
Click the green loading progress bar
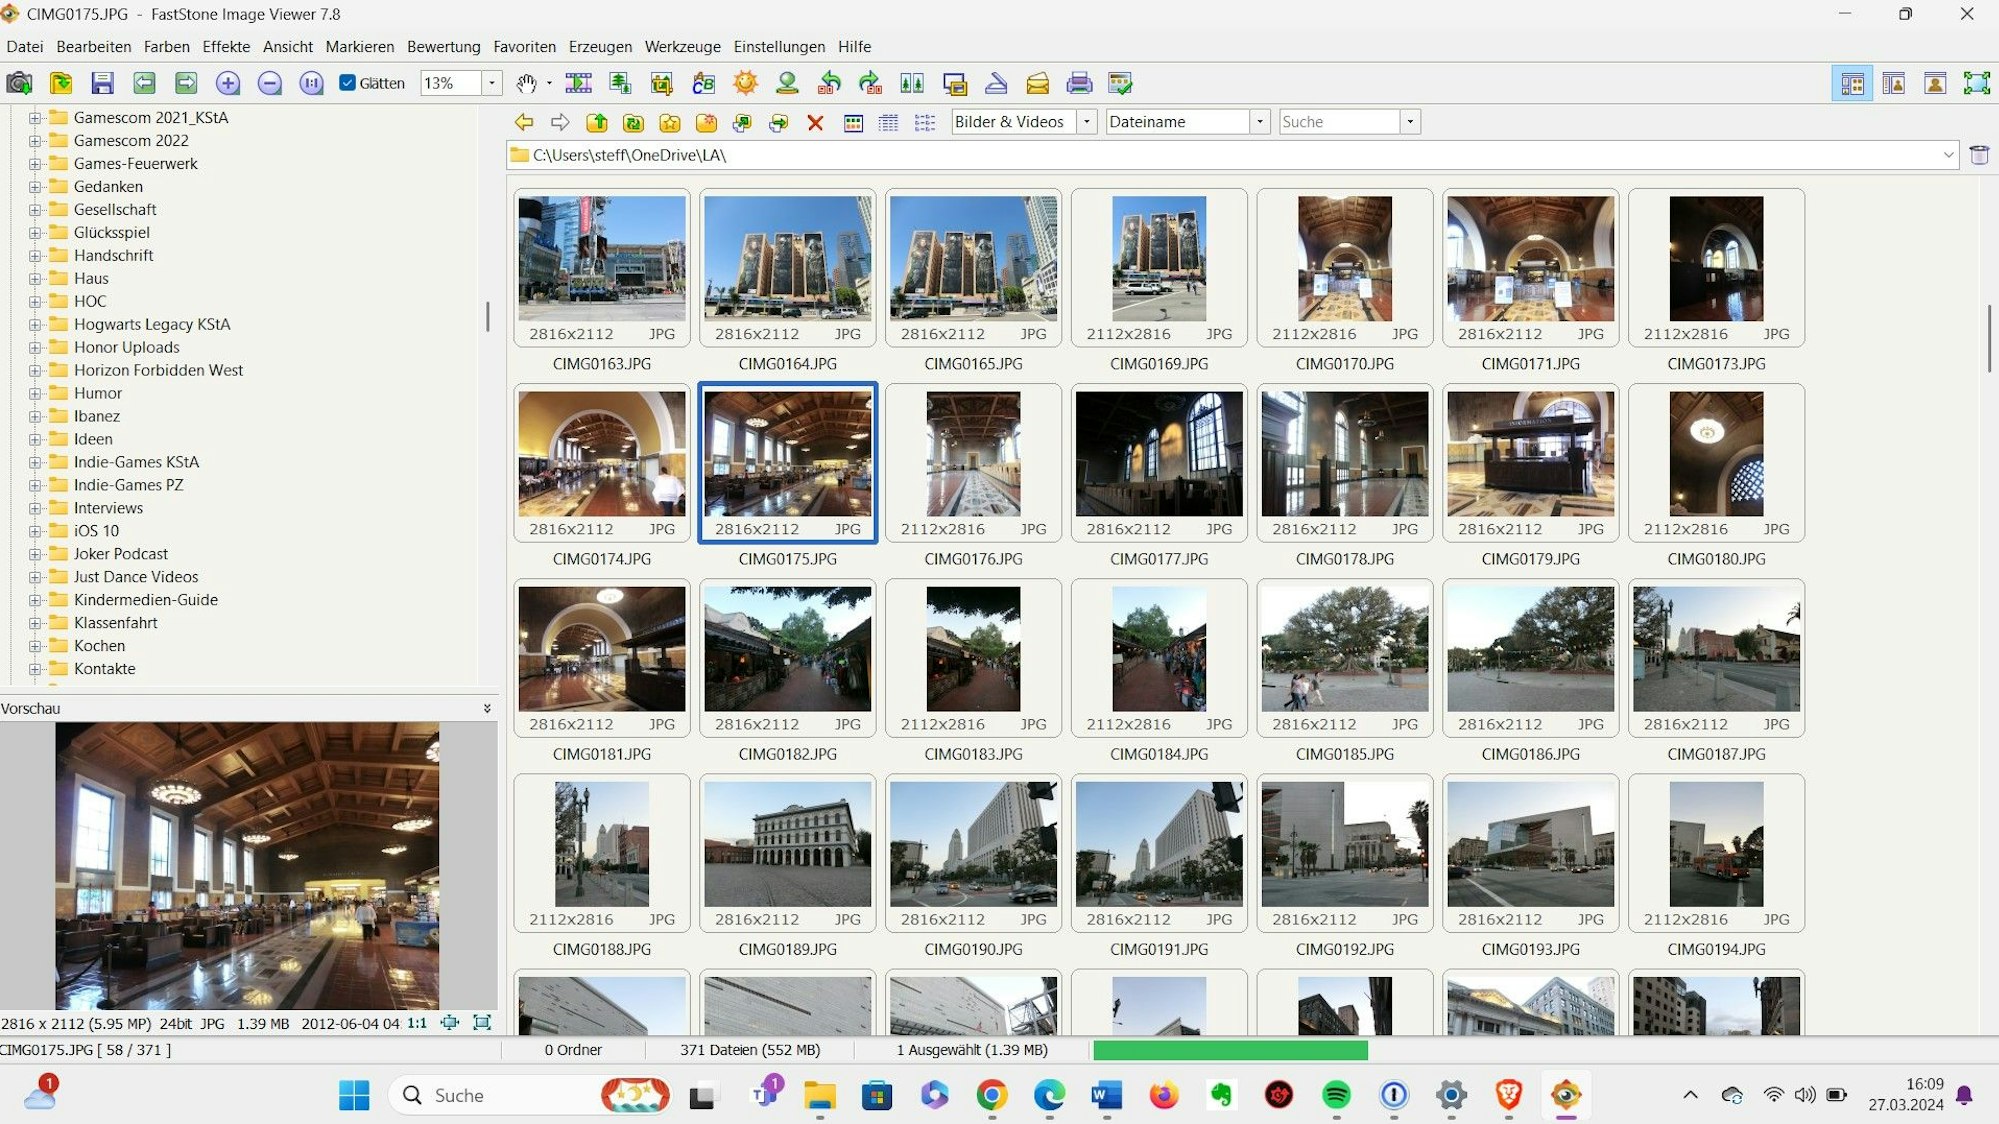coord(1232,1050)
